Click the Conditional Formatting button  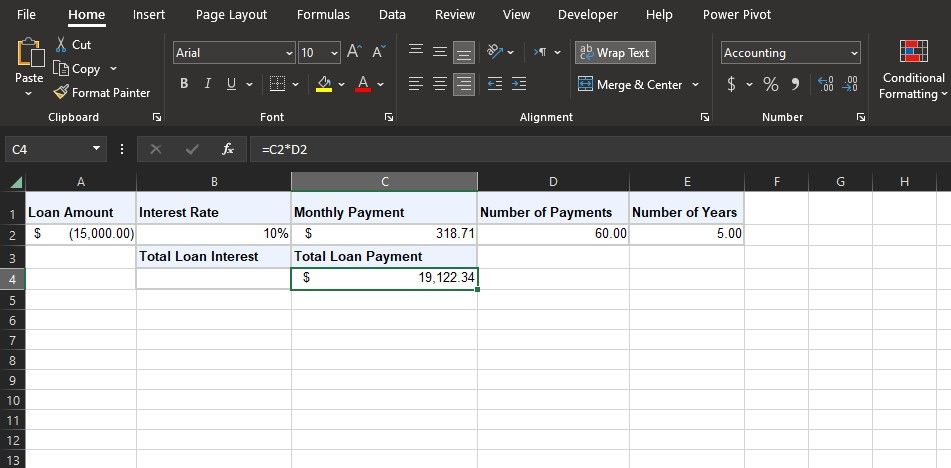coord(913,70)
